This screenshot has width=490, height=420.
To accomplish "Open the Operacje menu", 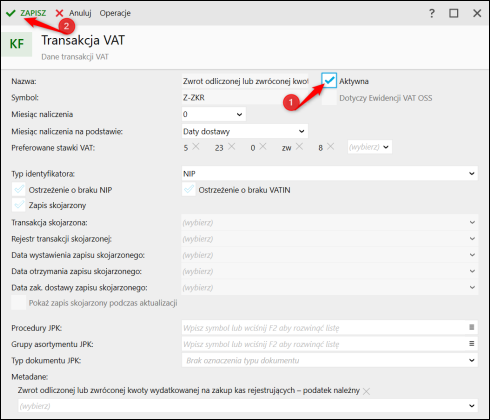I will [x=115, y=13].
